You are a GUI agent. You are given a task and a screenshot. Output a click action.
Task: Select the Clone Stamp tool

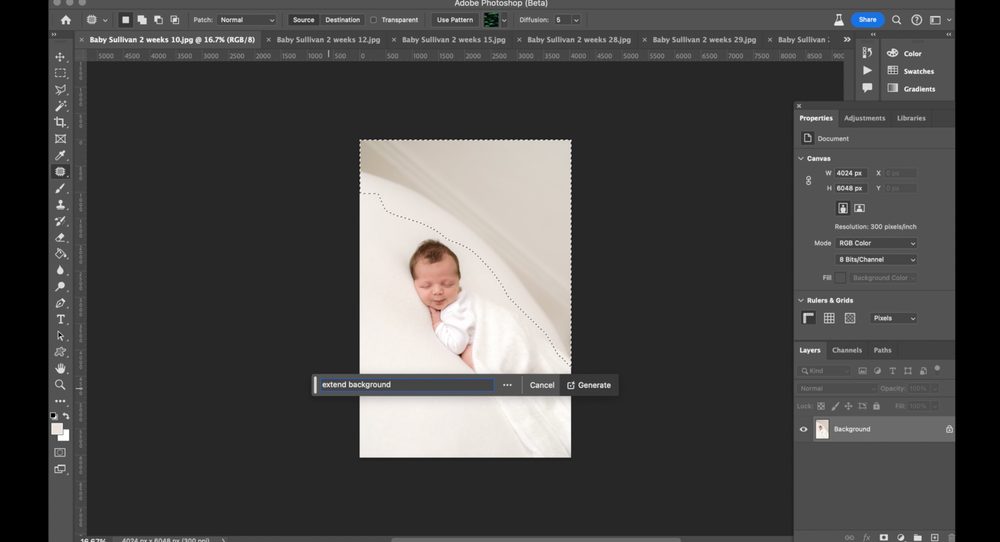click(x=60, y=205)
